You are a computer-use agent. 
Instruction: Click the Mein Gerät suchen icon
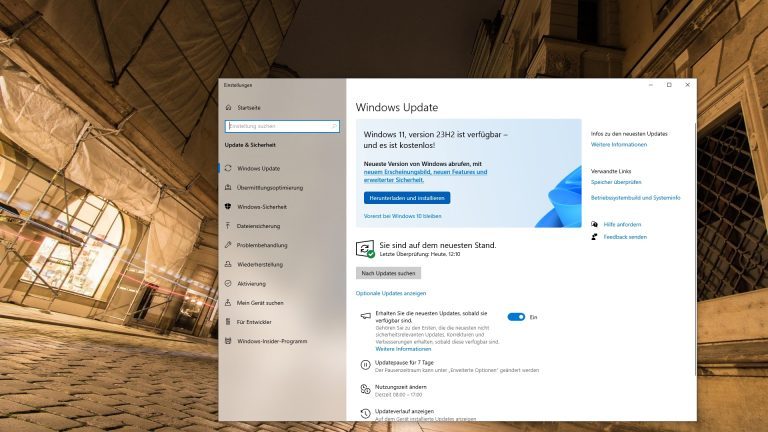228,302
